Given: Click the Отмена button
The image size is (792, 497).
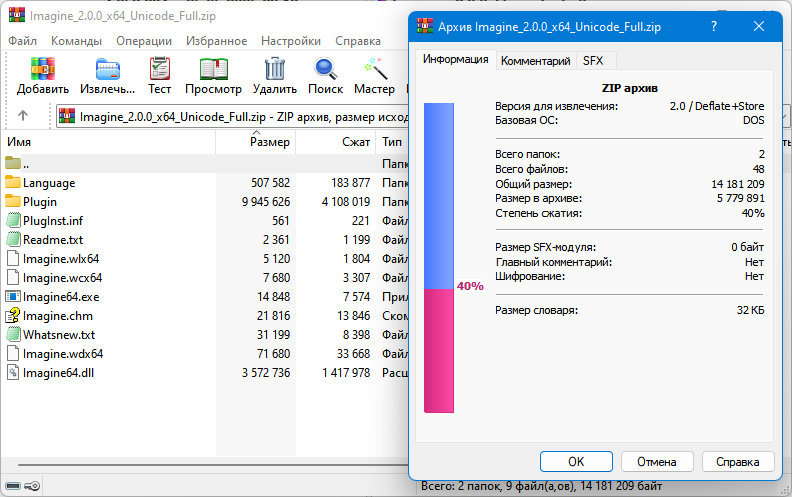Looking at the screenshot, I should (656, 461).
